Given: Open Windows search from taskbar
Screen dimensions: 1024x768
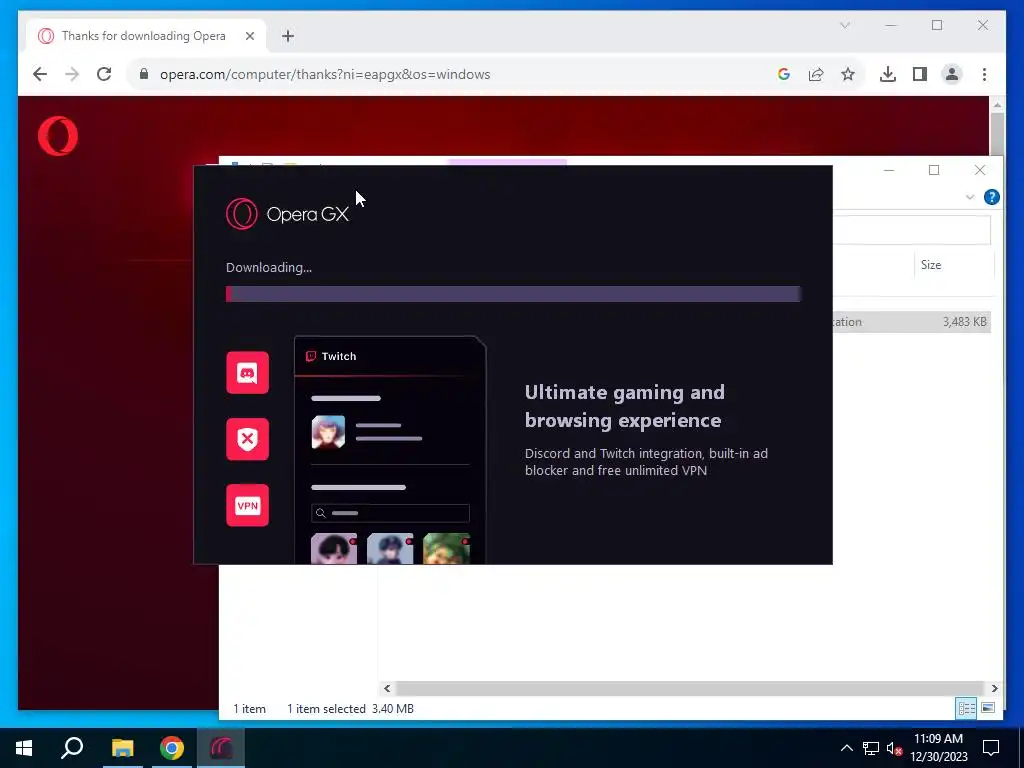Looking at the screenshot, I should (x=72, y=748).
